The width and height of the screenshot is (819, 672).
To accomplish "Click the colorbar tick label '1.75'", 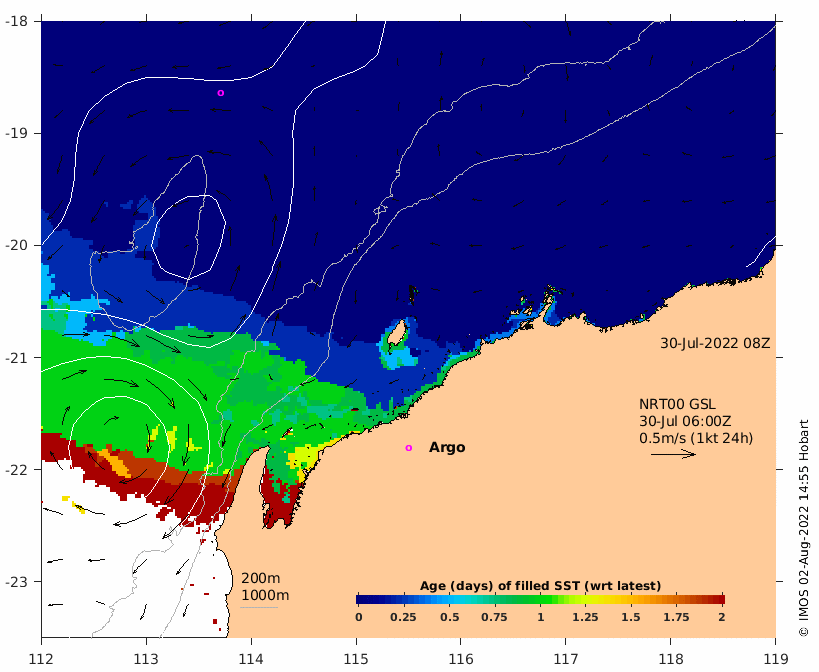I will click(676, 617).
